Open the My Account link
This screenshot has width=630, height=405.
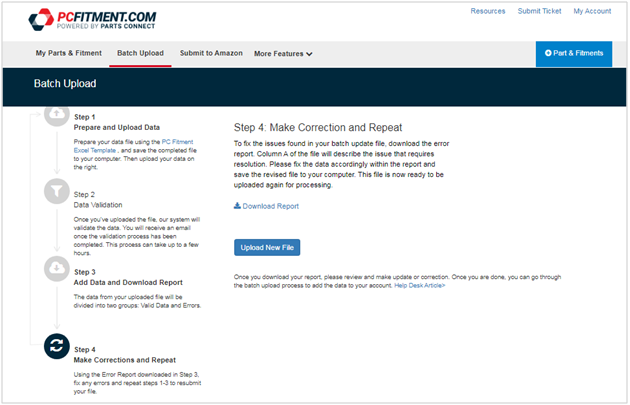[x=592, y=11]
